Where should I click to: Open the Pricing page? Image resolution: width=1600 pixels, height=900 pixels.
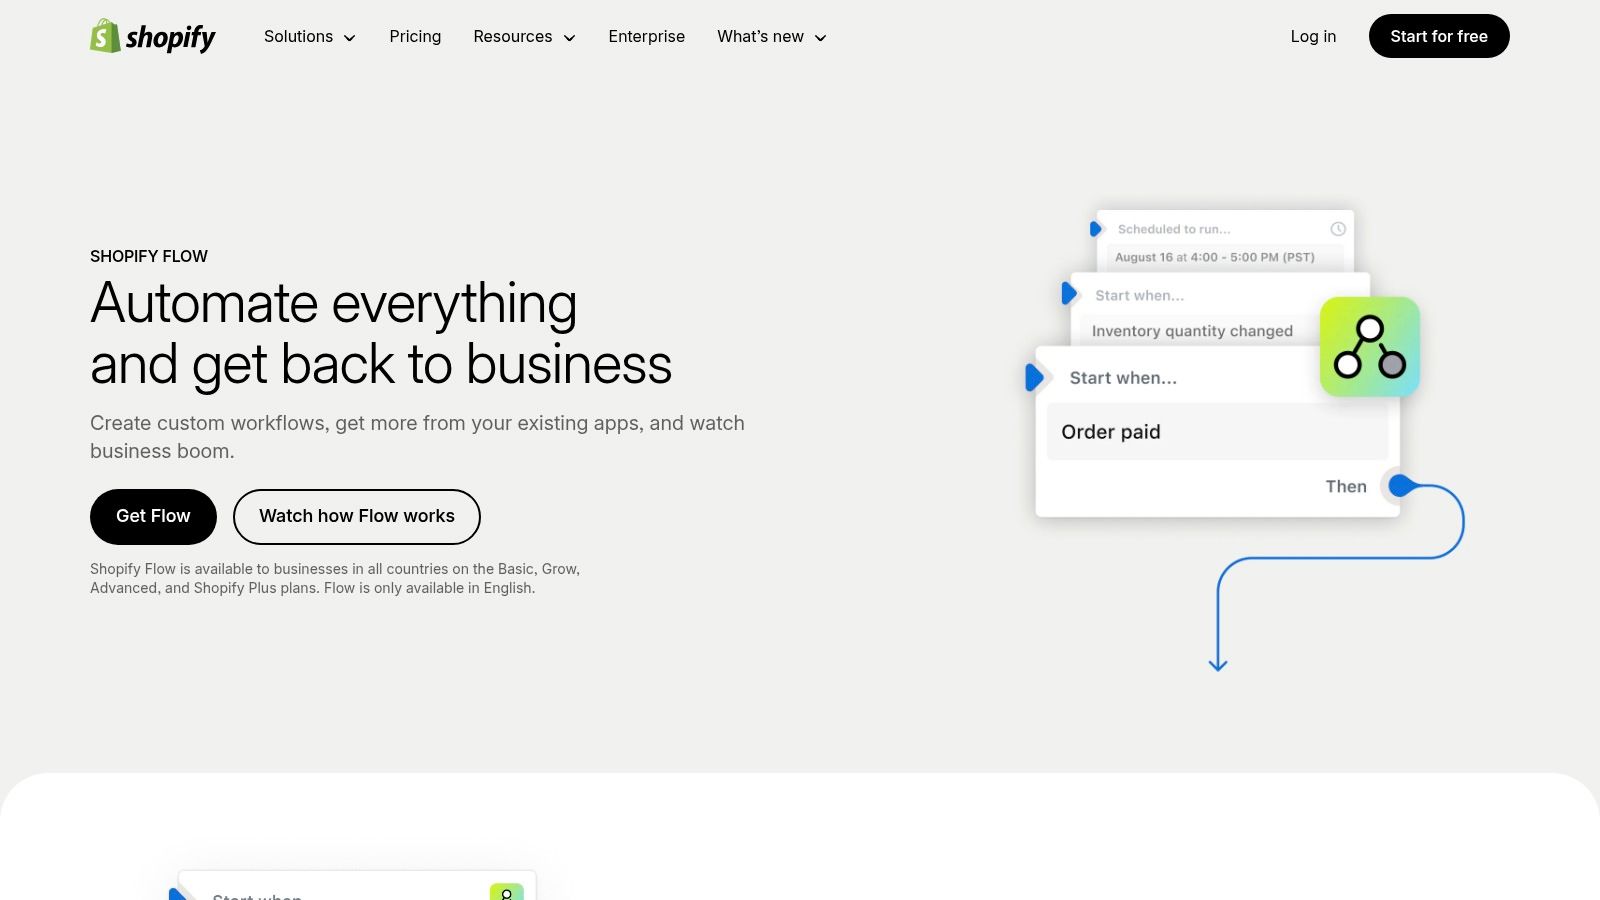pyautogui.click(x=415, y=37)
